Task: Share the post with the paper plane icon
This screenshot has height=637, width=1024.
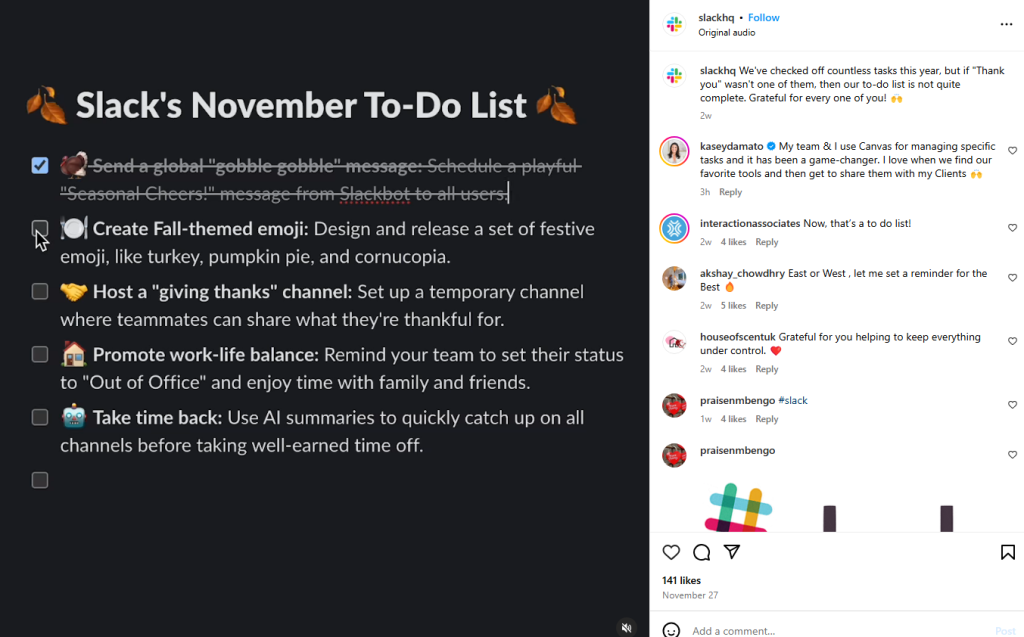Action: click(x=732, y=552)
